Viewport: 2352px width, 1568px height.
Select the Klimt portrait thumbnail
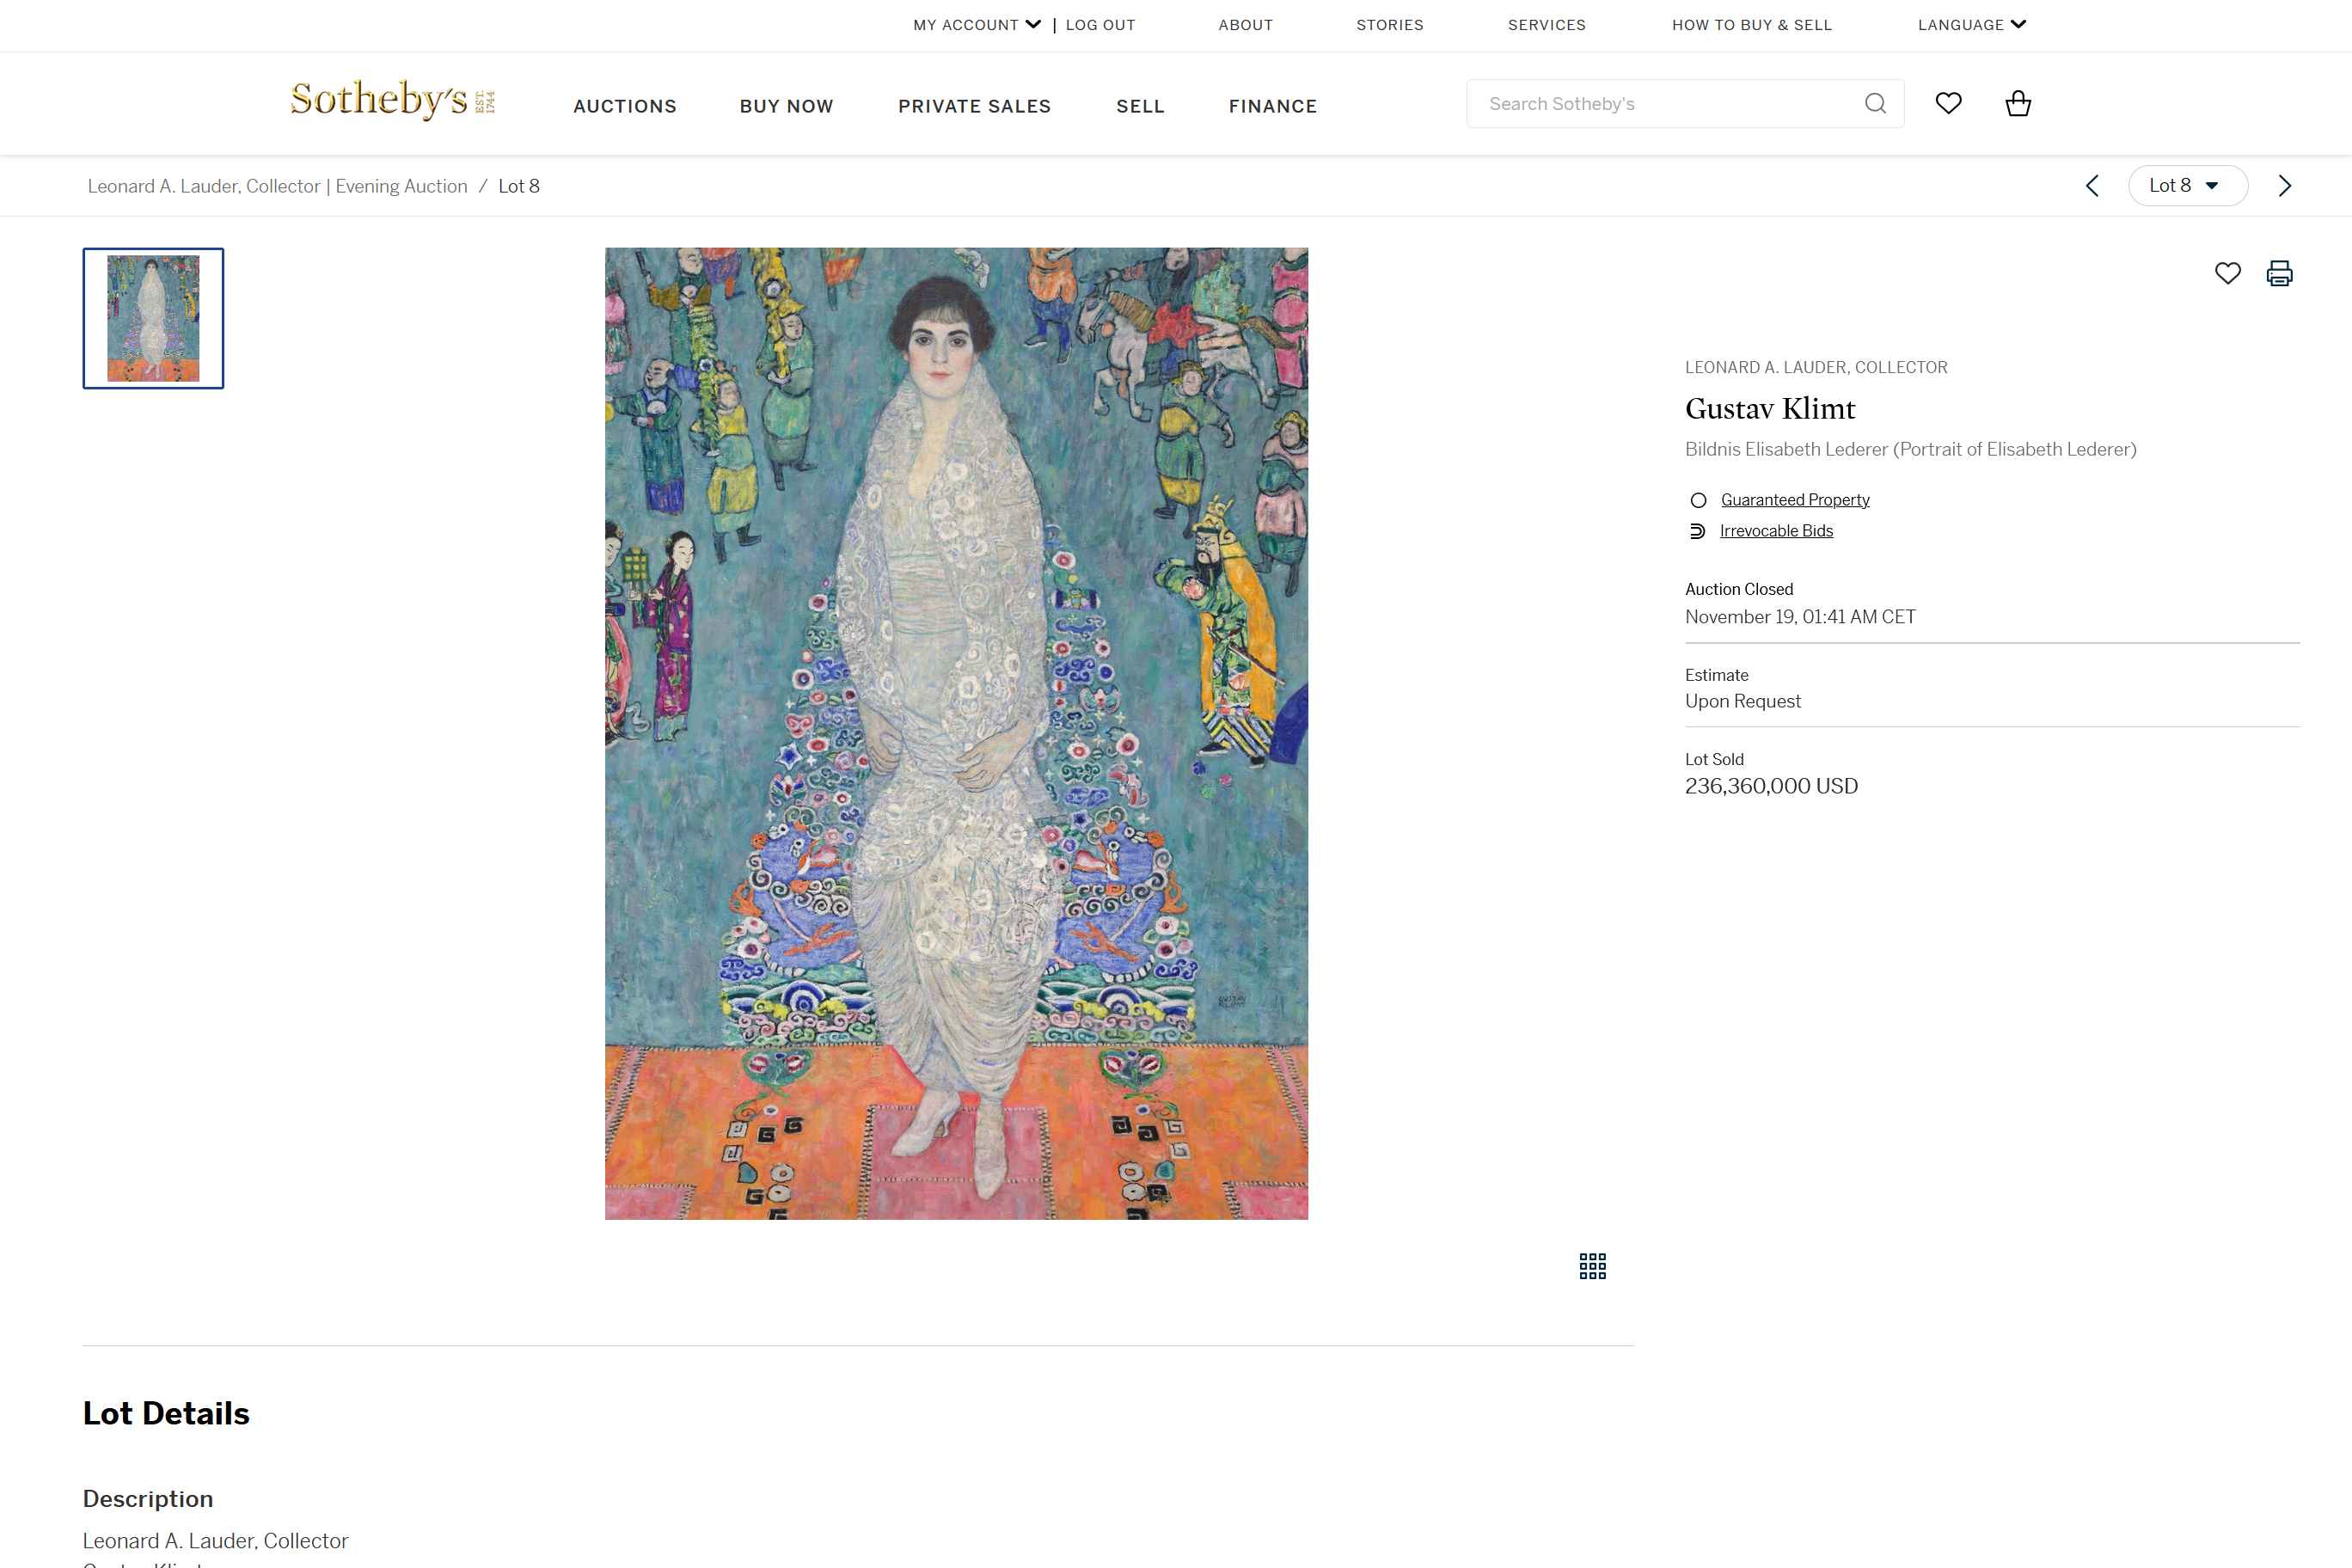pyautogui.click(x=153, y=318)
